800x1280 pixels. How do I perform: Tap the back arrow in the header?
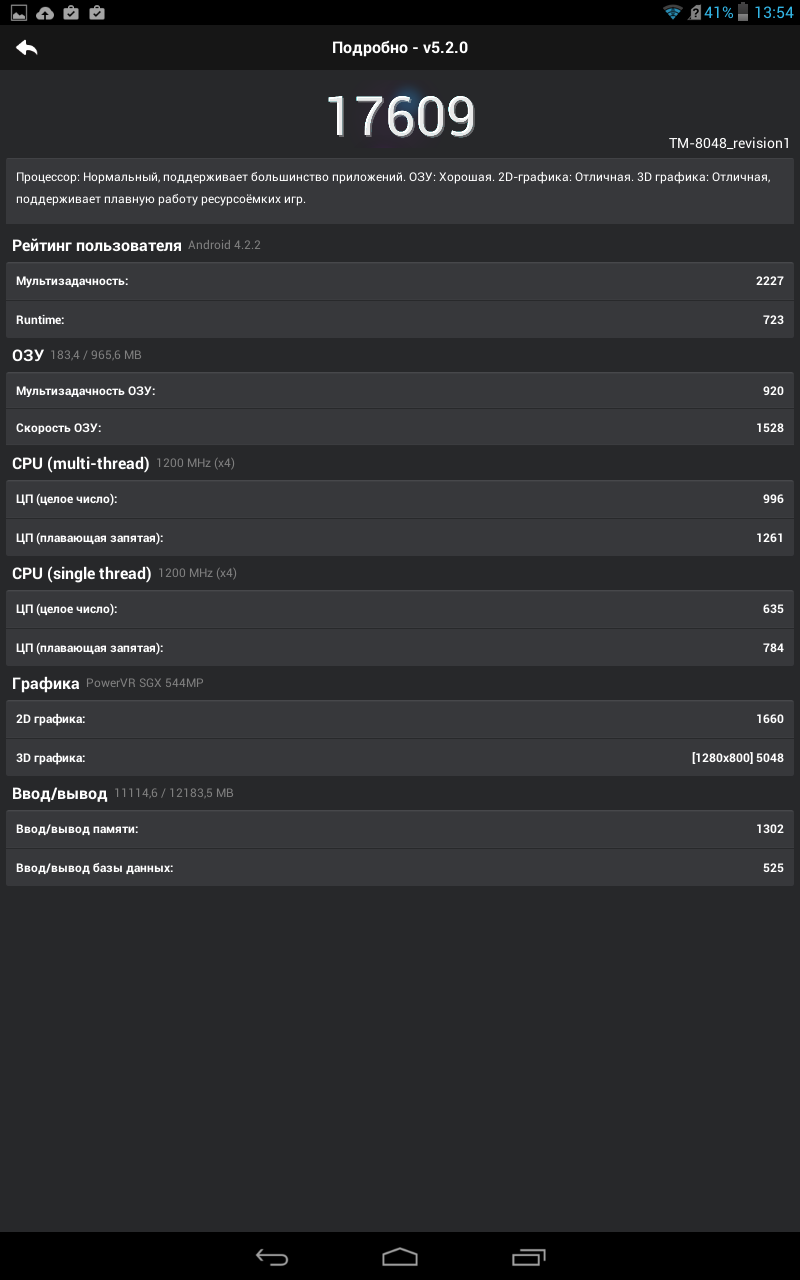[27, 47]
